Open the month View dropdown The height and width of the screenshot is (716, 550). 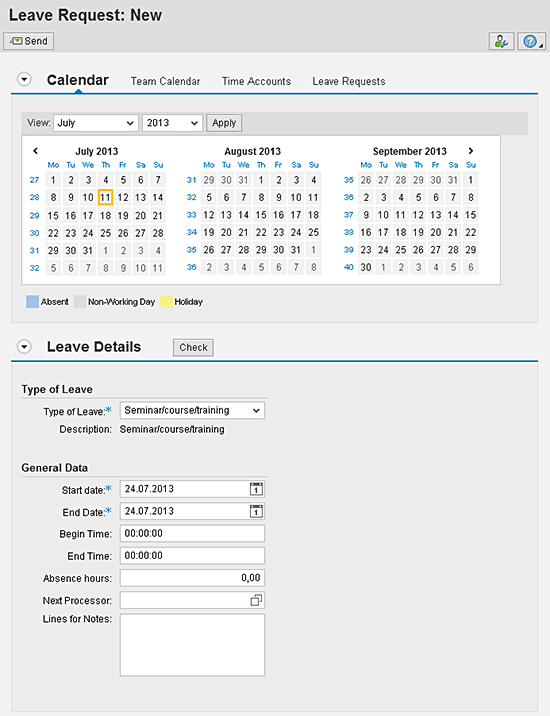click(96, 123)
